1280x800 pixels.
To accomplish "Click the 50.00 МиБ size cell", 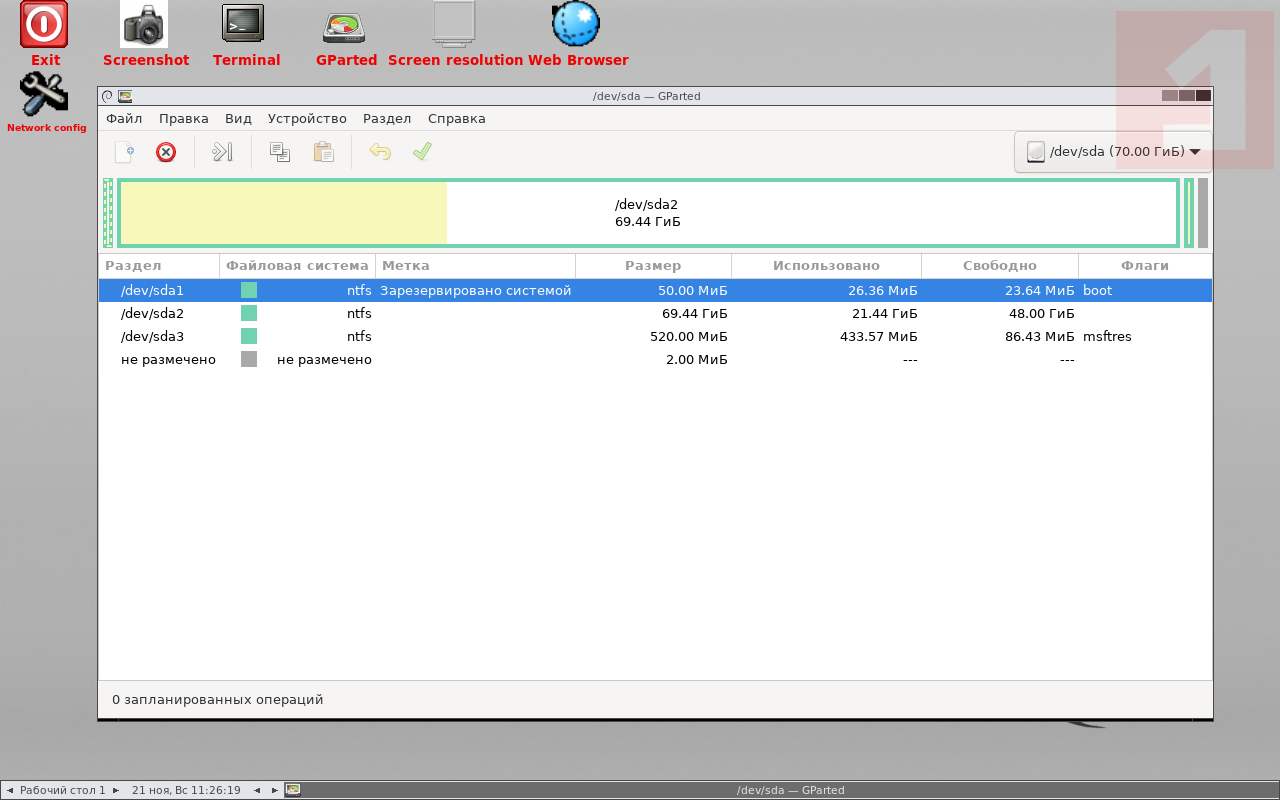I will tap(693, 290).
